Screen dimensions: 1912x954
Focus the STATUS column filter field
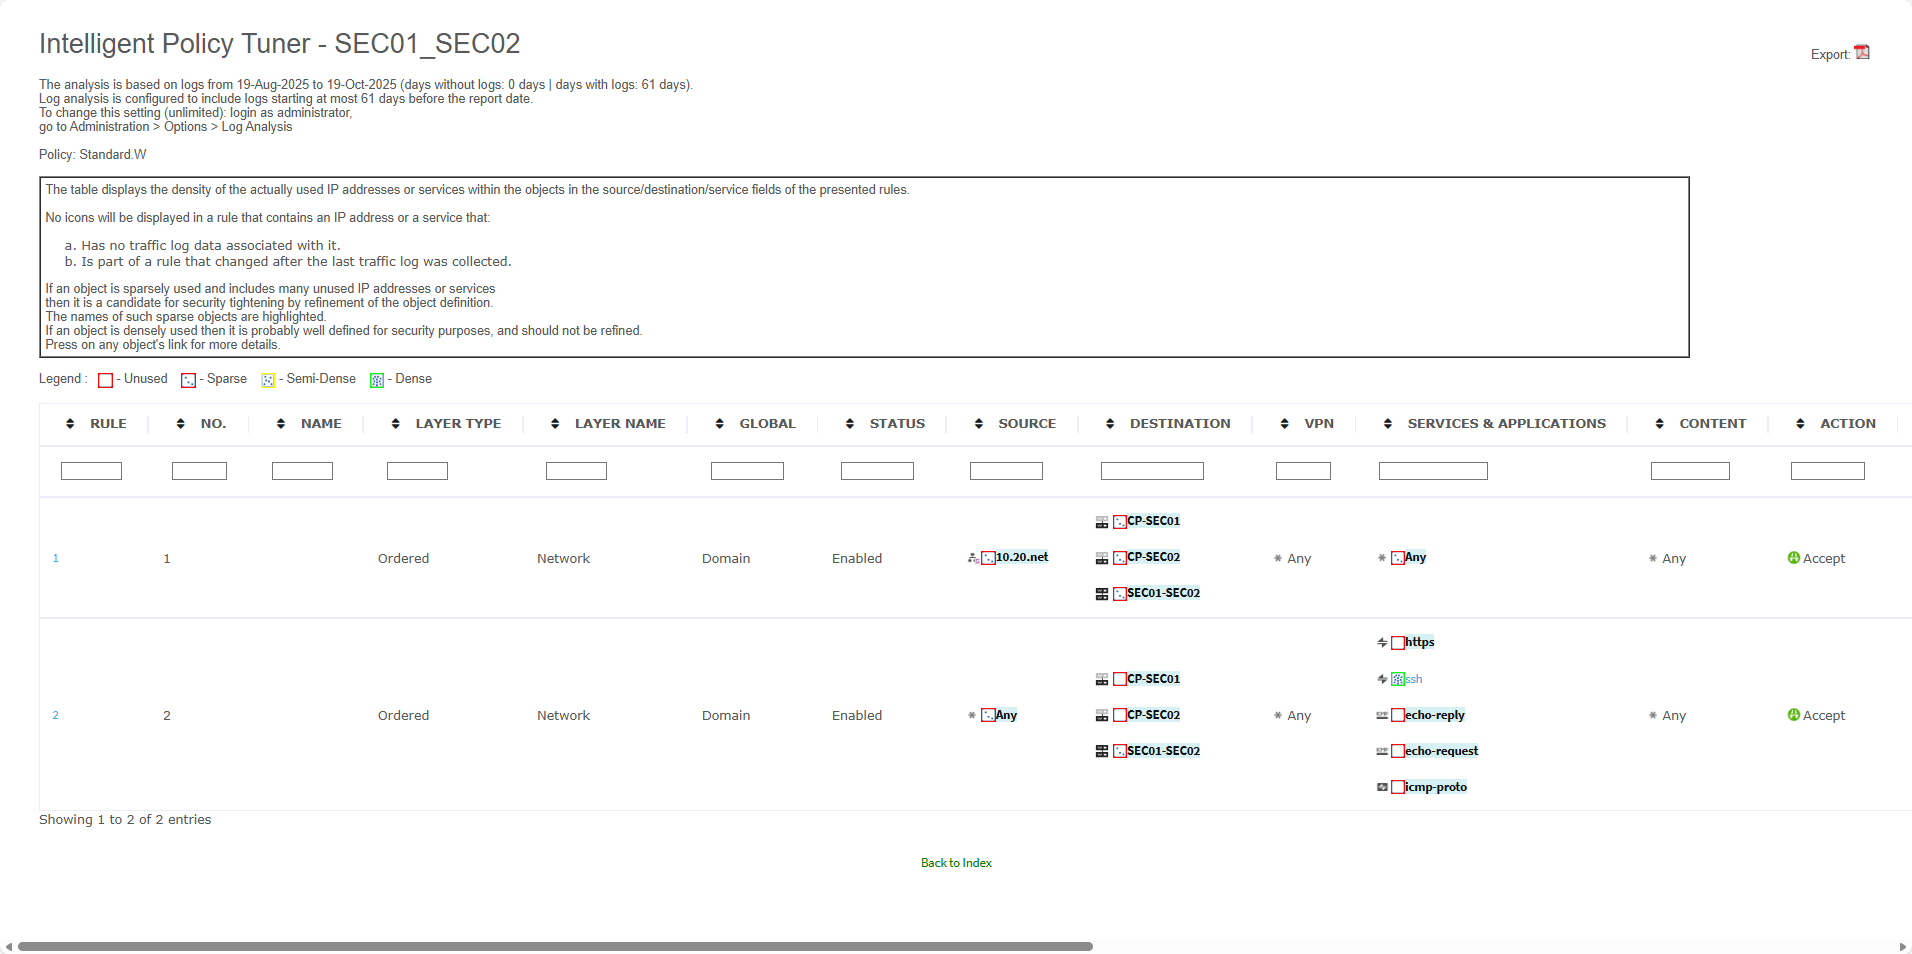877,471
